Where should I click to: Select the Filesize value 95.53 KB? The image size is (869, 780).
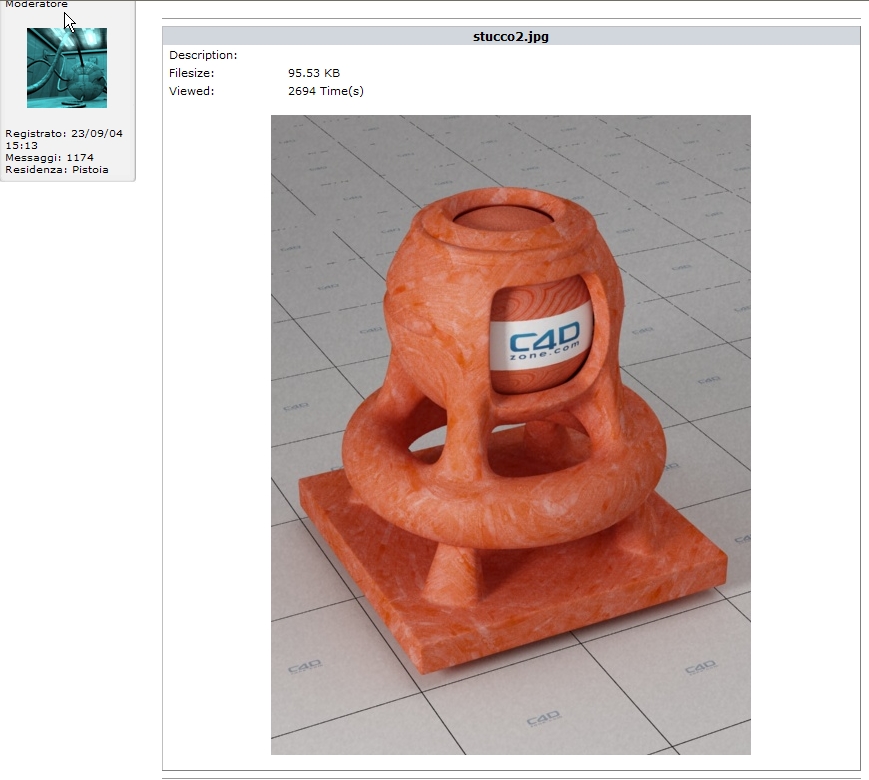click(x=314, y=73)
